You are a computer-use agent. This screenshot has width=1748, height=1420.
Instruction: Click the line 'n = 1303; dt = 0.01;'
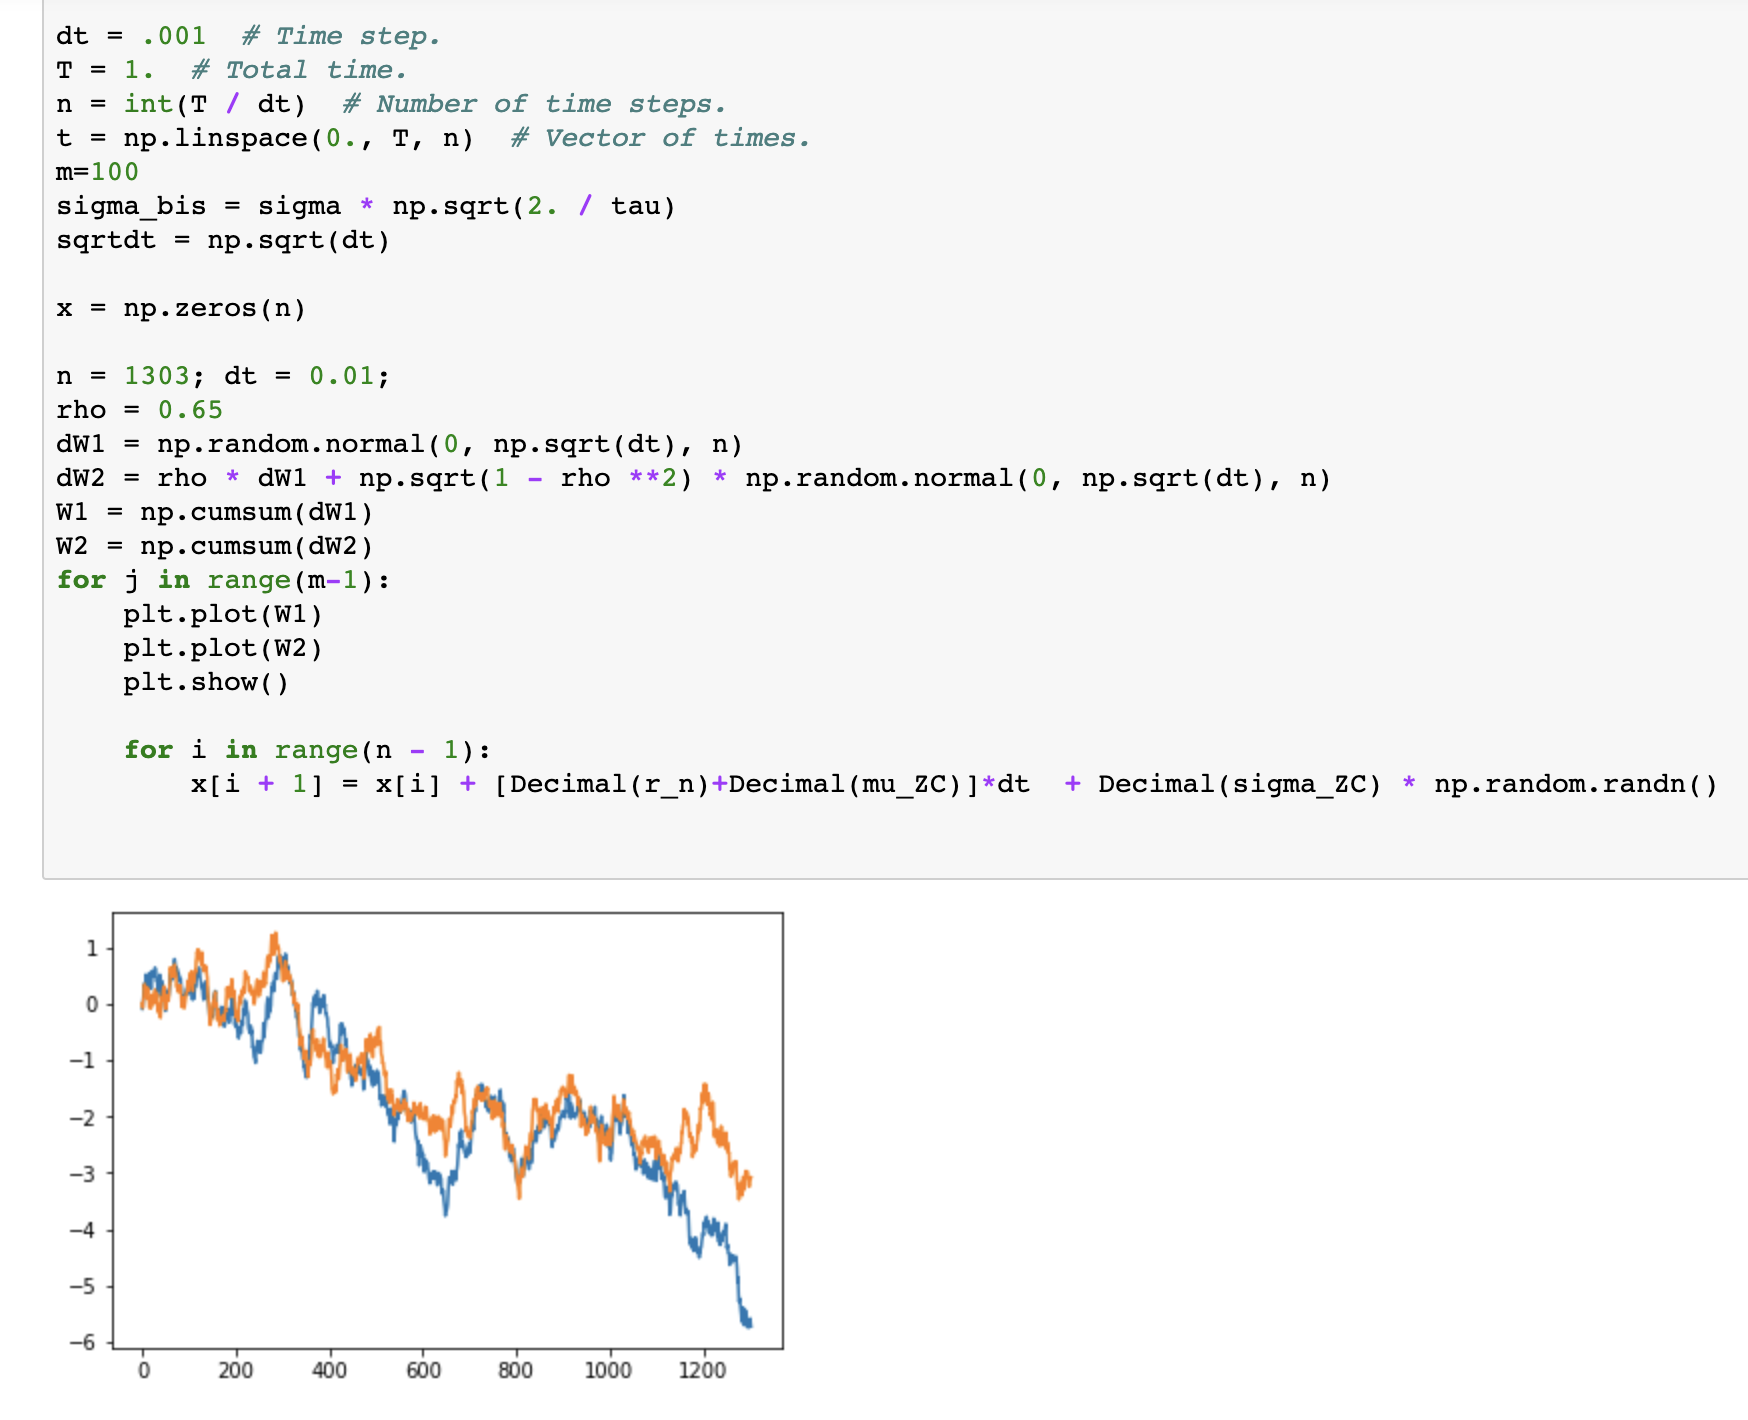[223, 376]
